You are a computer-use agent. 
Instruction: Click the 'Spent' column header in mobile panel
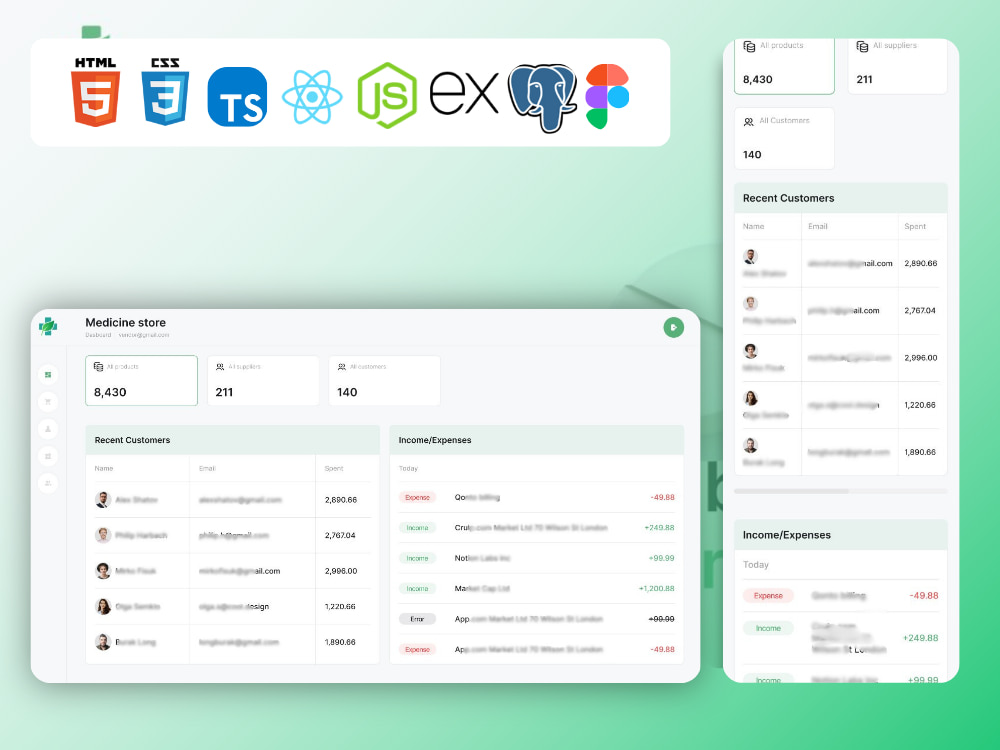tap(915, 226)
